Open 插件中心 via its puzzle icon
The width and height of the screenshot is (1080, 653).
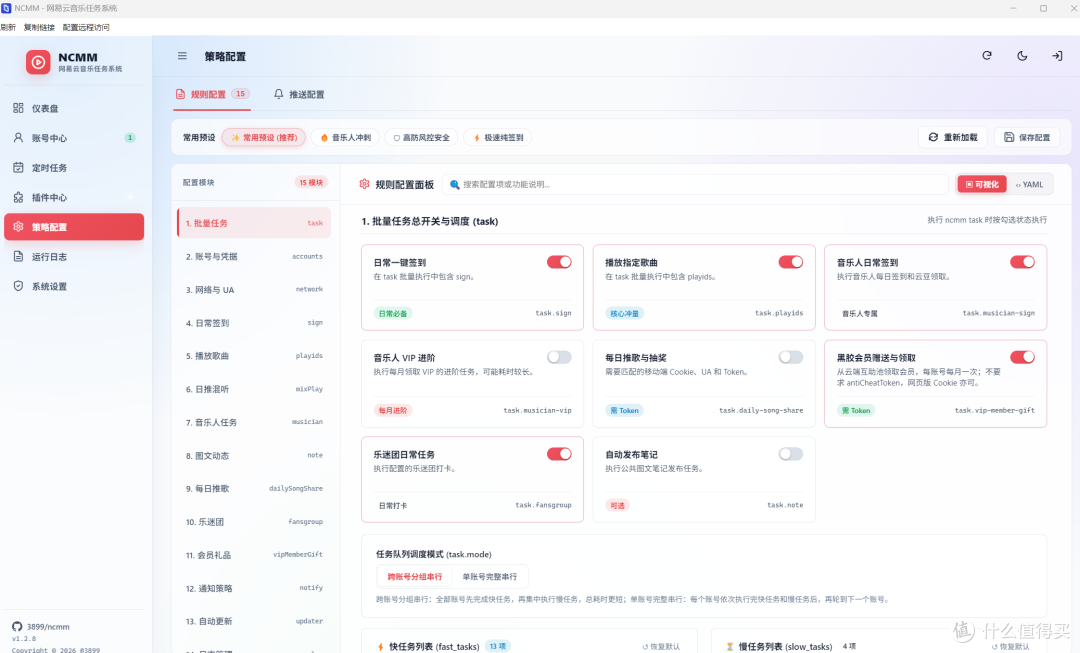click(18, 197)
